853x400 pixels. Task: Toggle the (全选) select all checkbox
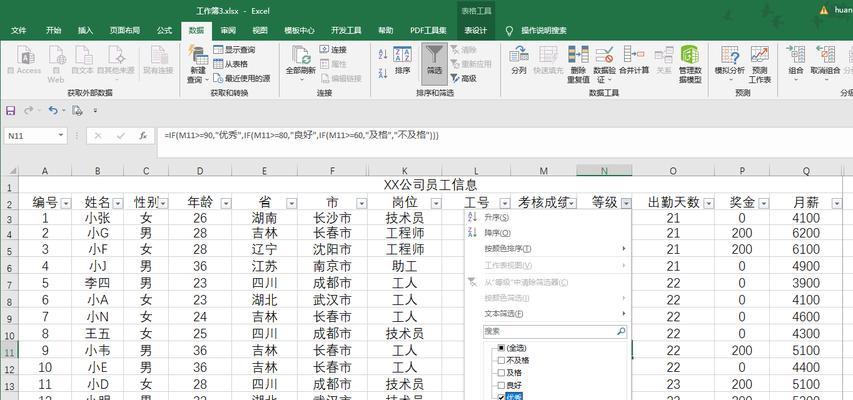(501, 348)
